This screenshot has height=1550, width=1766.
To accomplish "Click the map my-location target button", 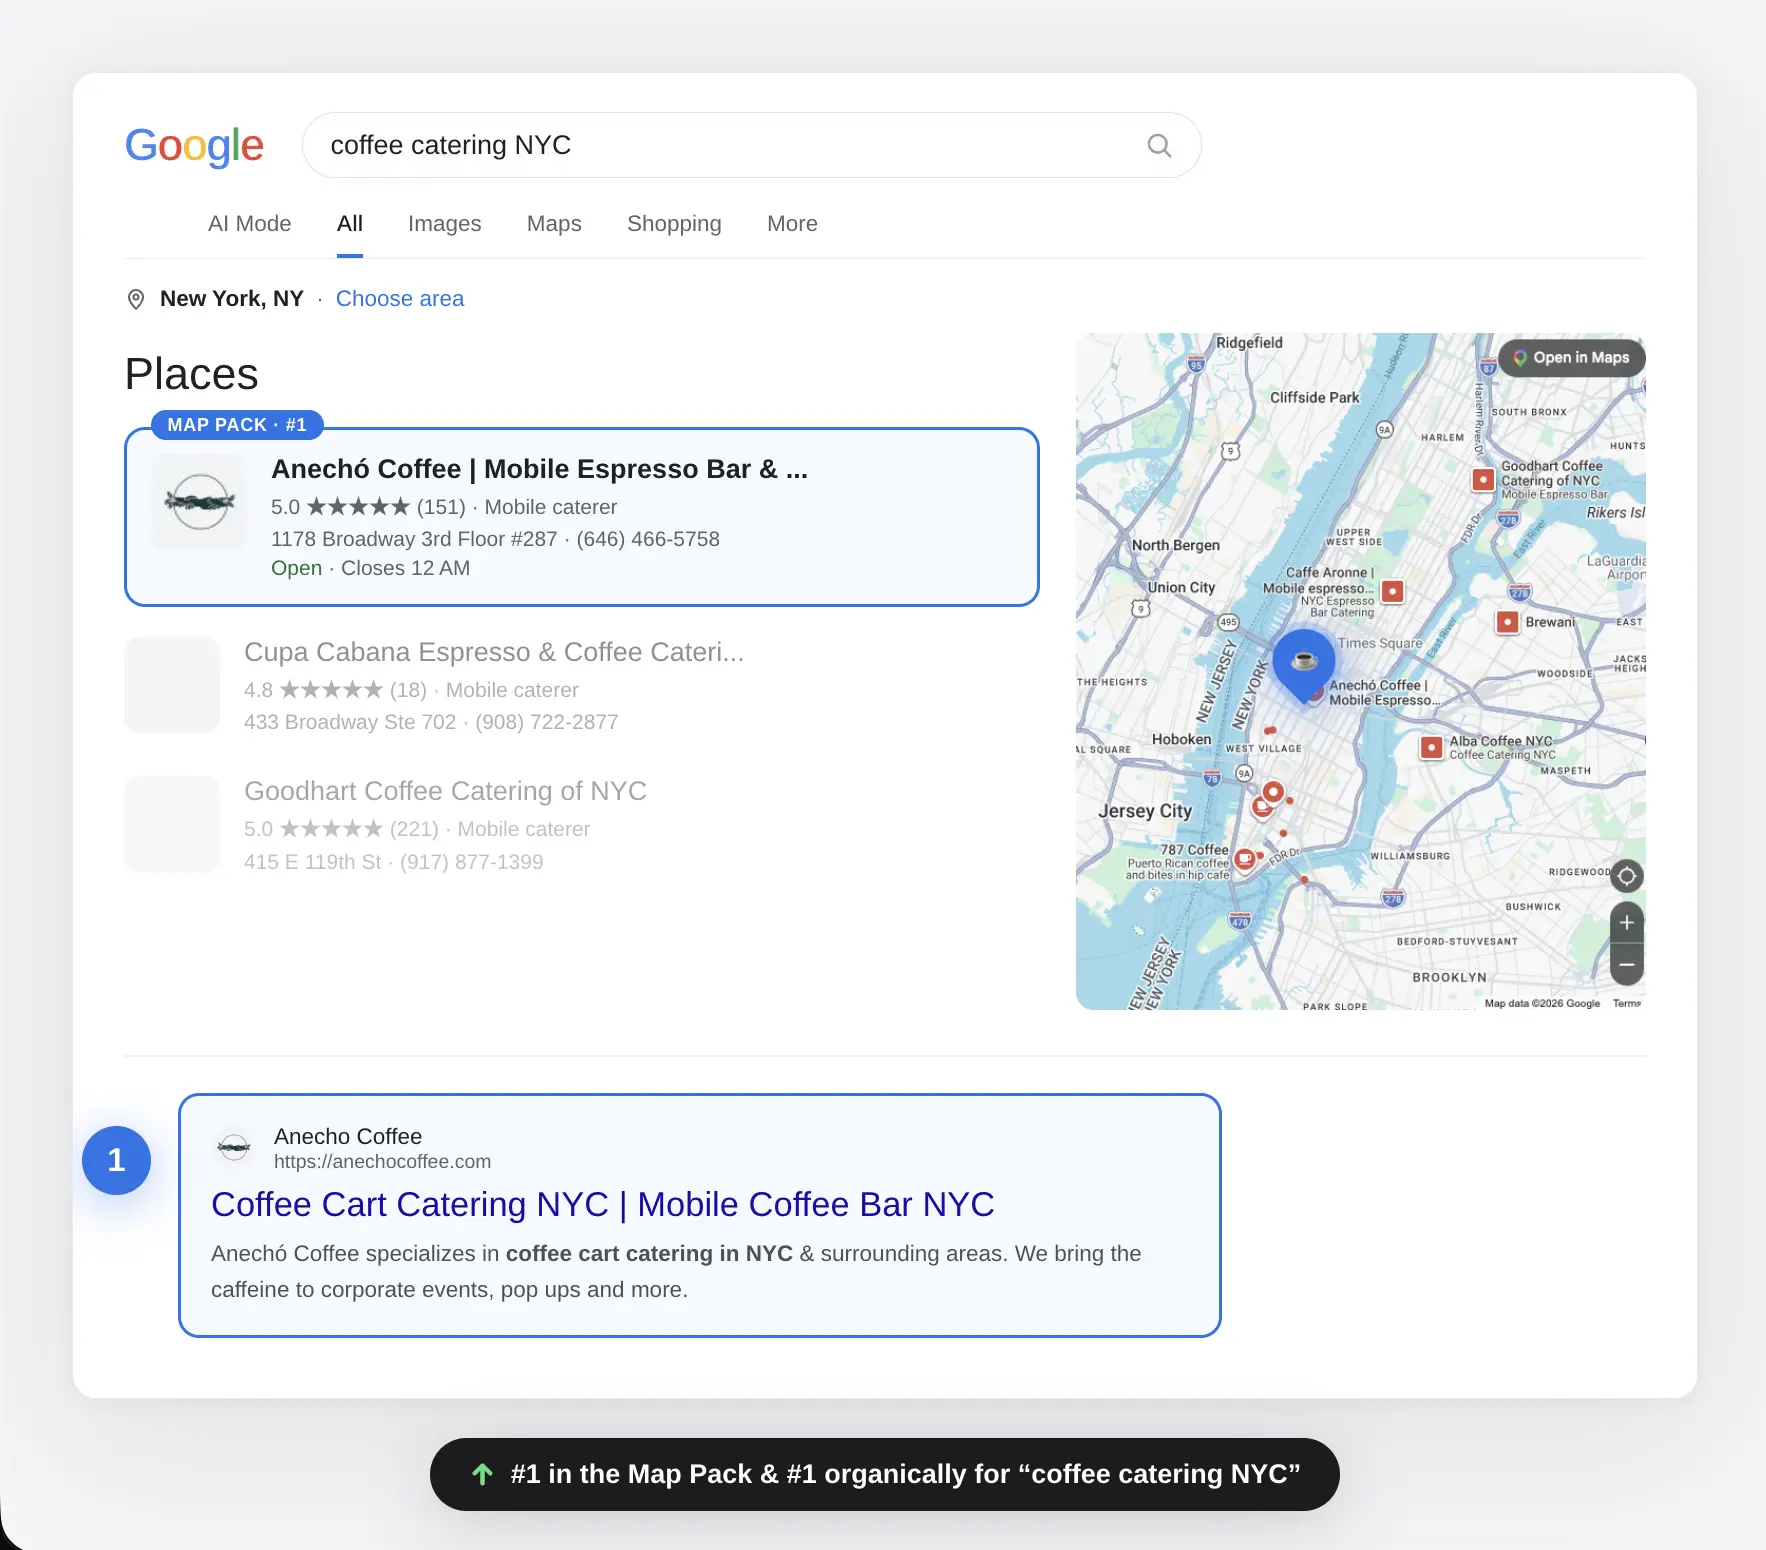I will tap(1627, 877).
